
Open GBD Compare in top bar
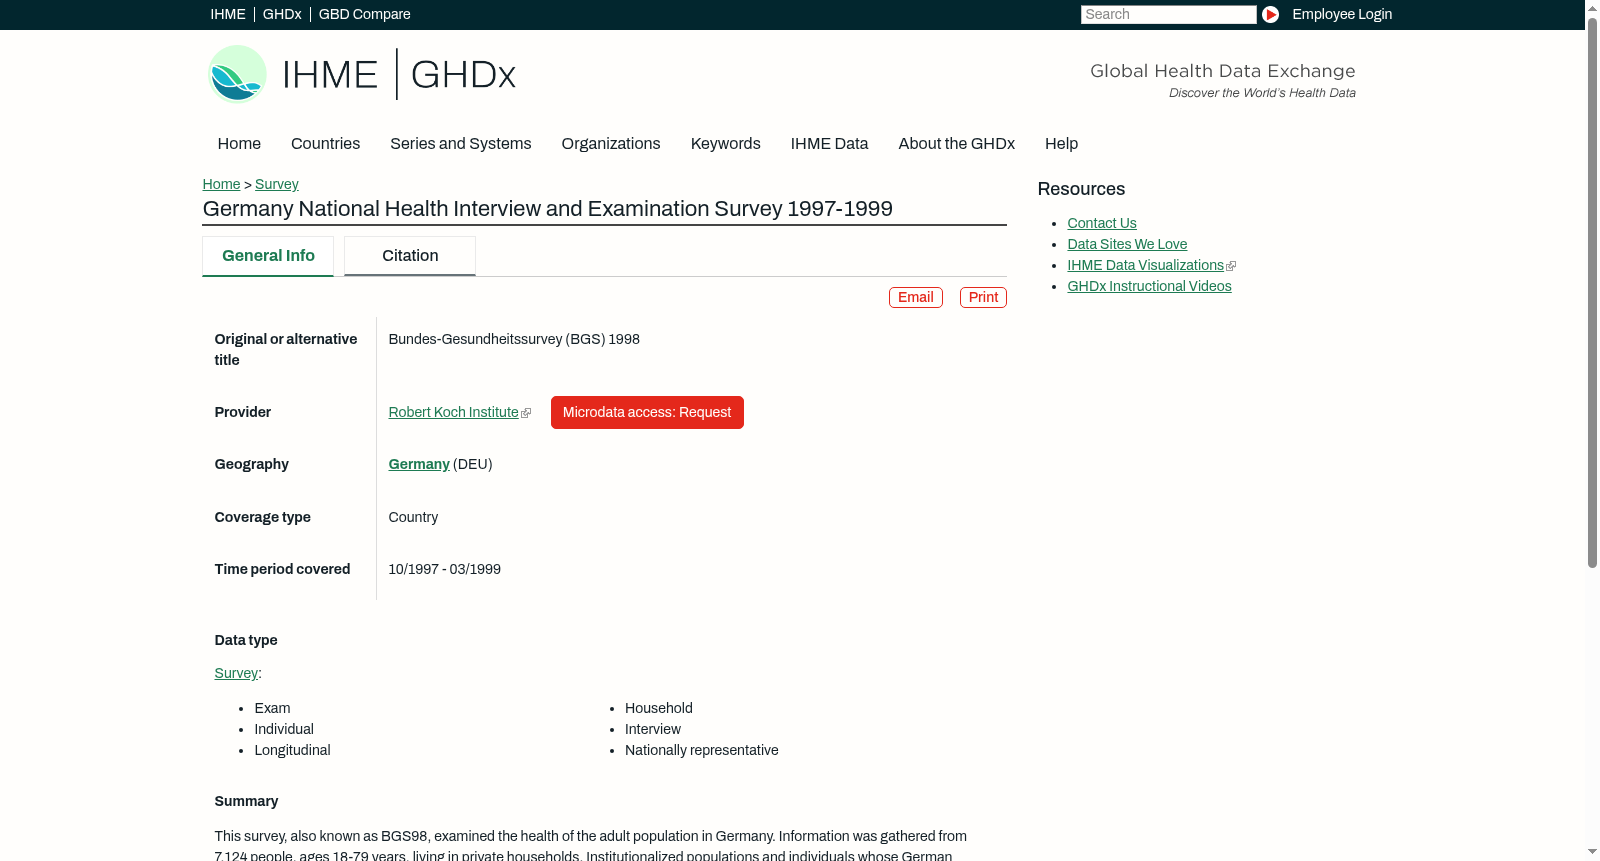click(x=365, y=14)
